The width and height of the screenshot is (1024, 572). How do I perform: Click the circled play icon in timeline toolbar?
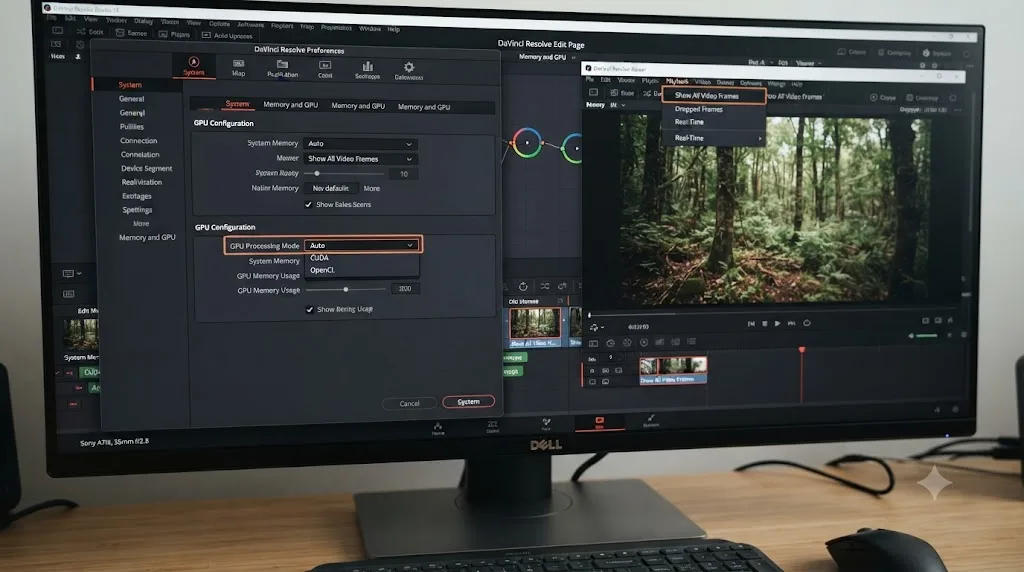tap(644, 342)
